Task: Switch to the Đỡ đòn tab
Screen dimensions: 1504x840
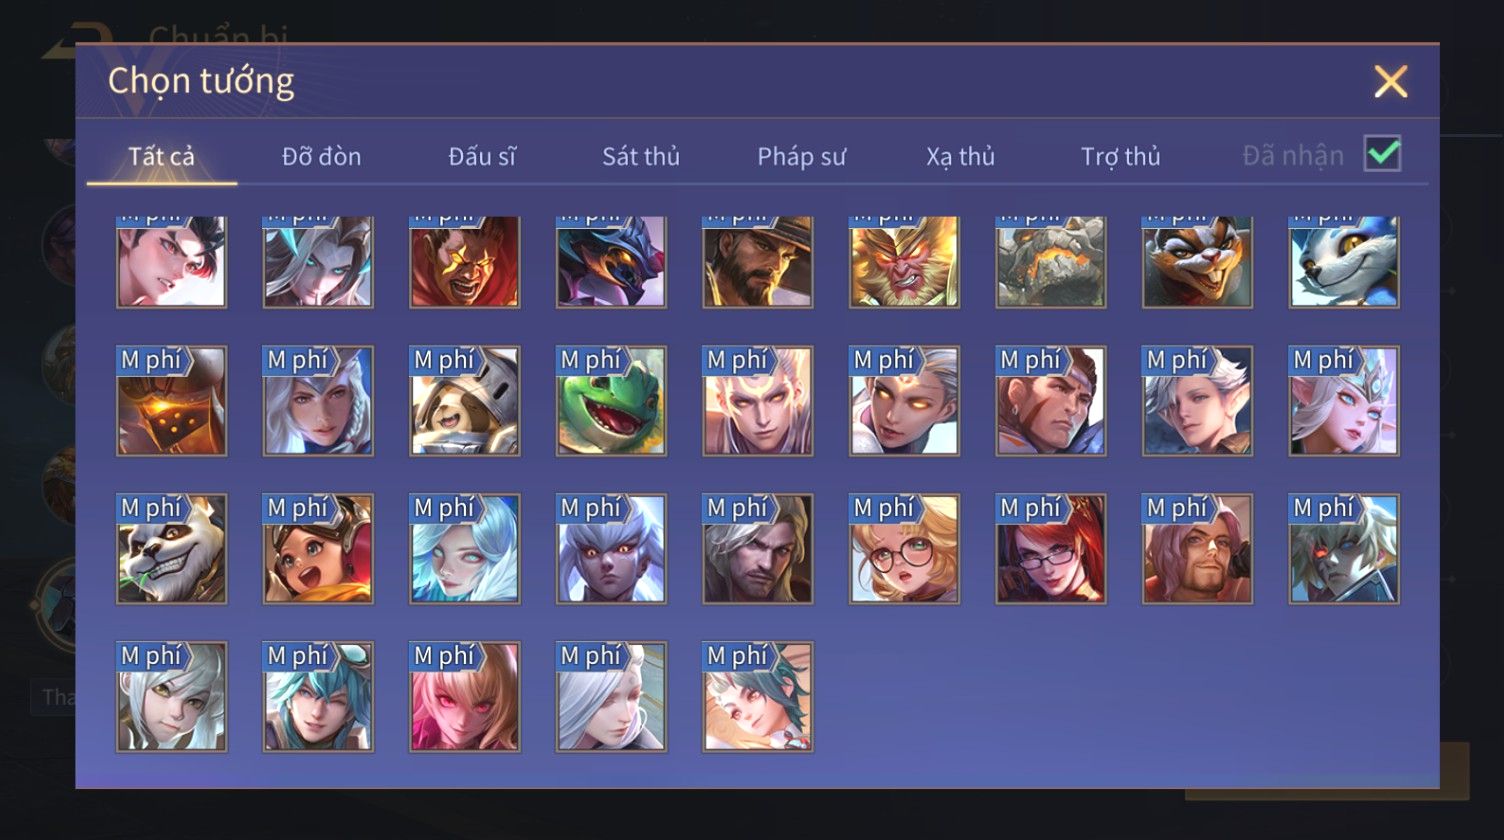Action: click(321, 156)
